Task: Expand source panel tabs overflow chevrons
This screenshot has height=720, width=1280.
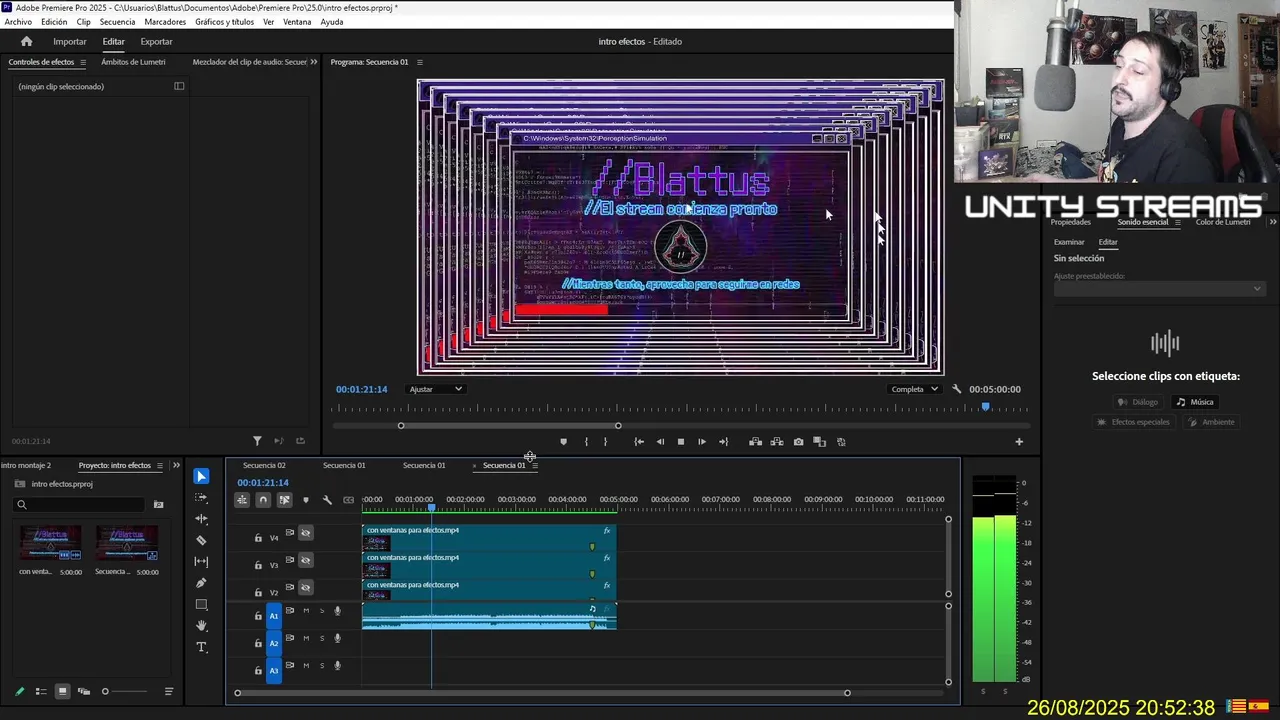Action: [x=313, y=62]
